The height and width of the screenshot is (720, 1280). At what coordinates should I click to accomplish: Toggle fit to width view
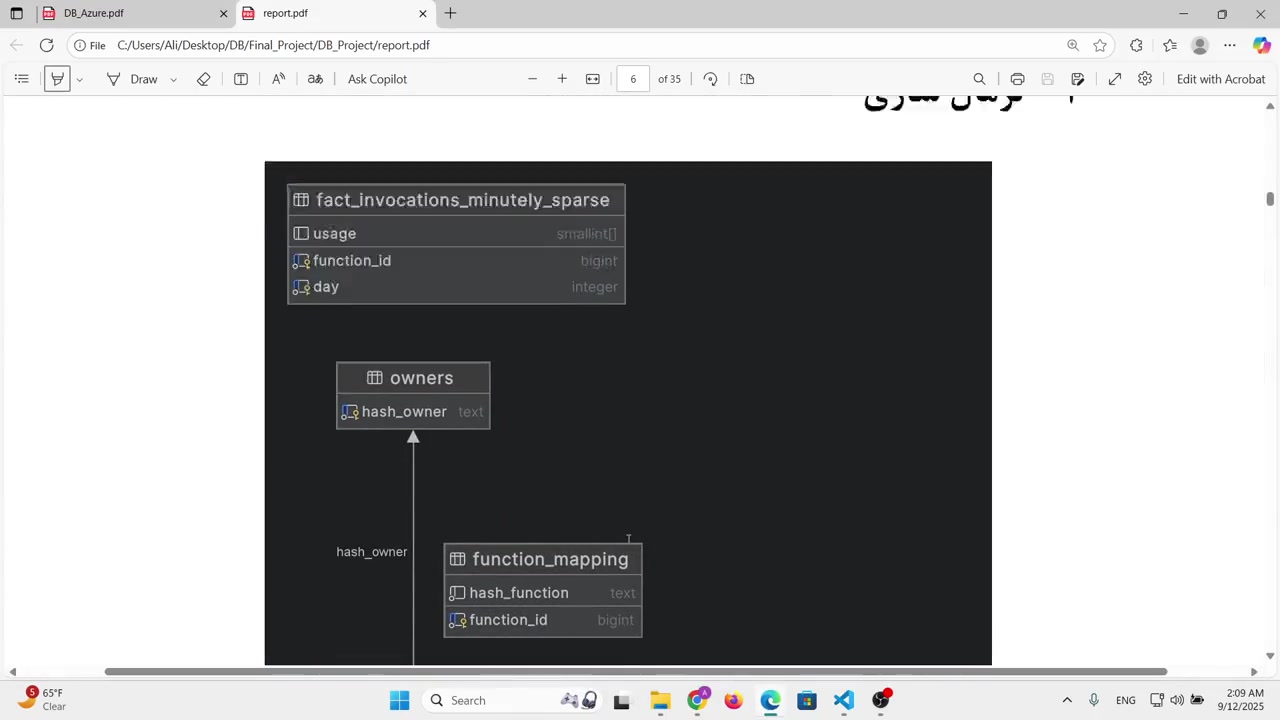click(593, 79)
